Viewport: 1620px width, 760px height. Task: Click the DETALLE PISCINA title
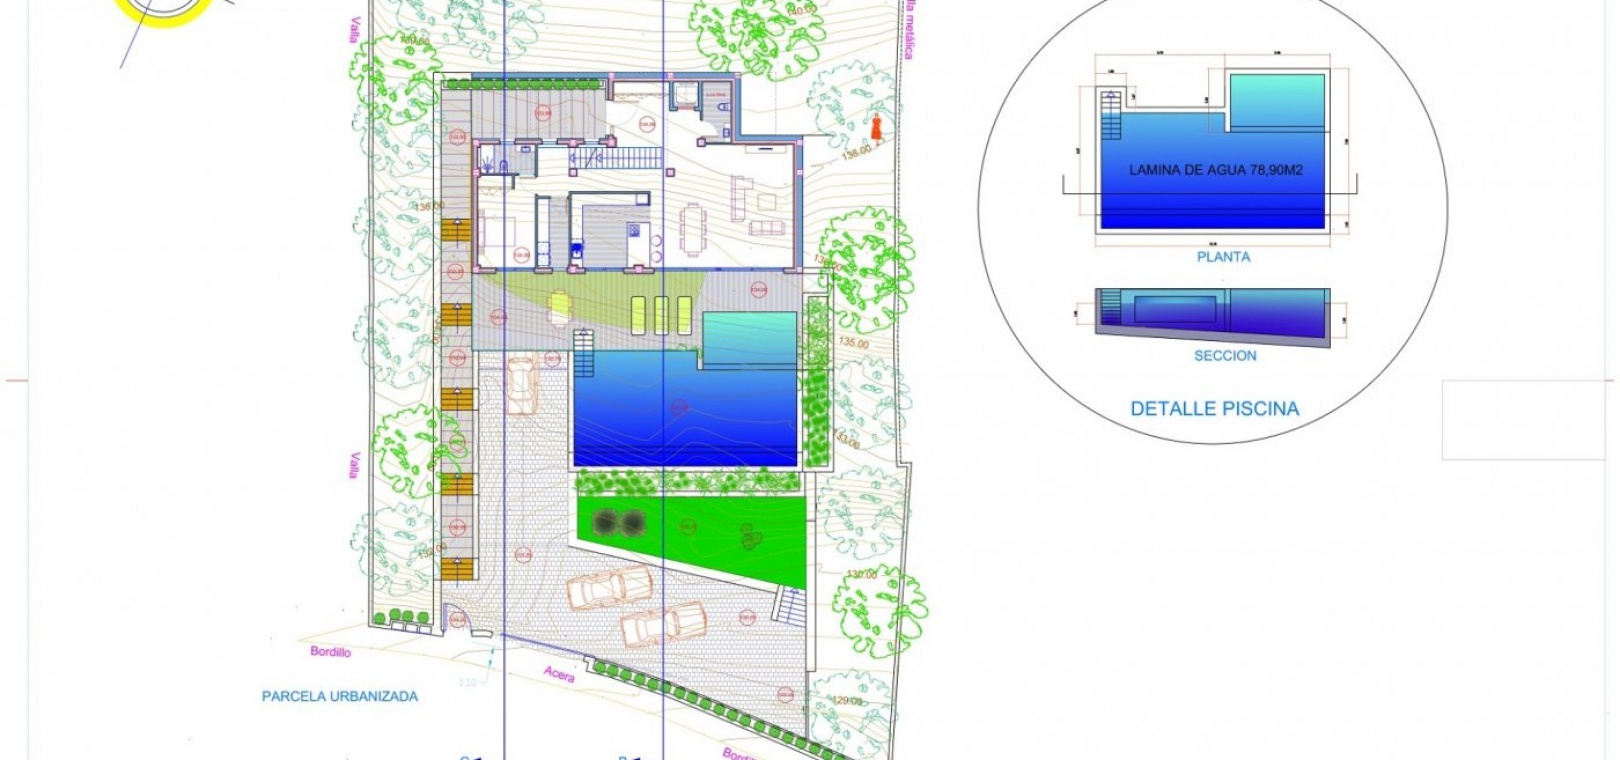click(1214, 409)
